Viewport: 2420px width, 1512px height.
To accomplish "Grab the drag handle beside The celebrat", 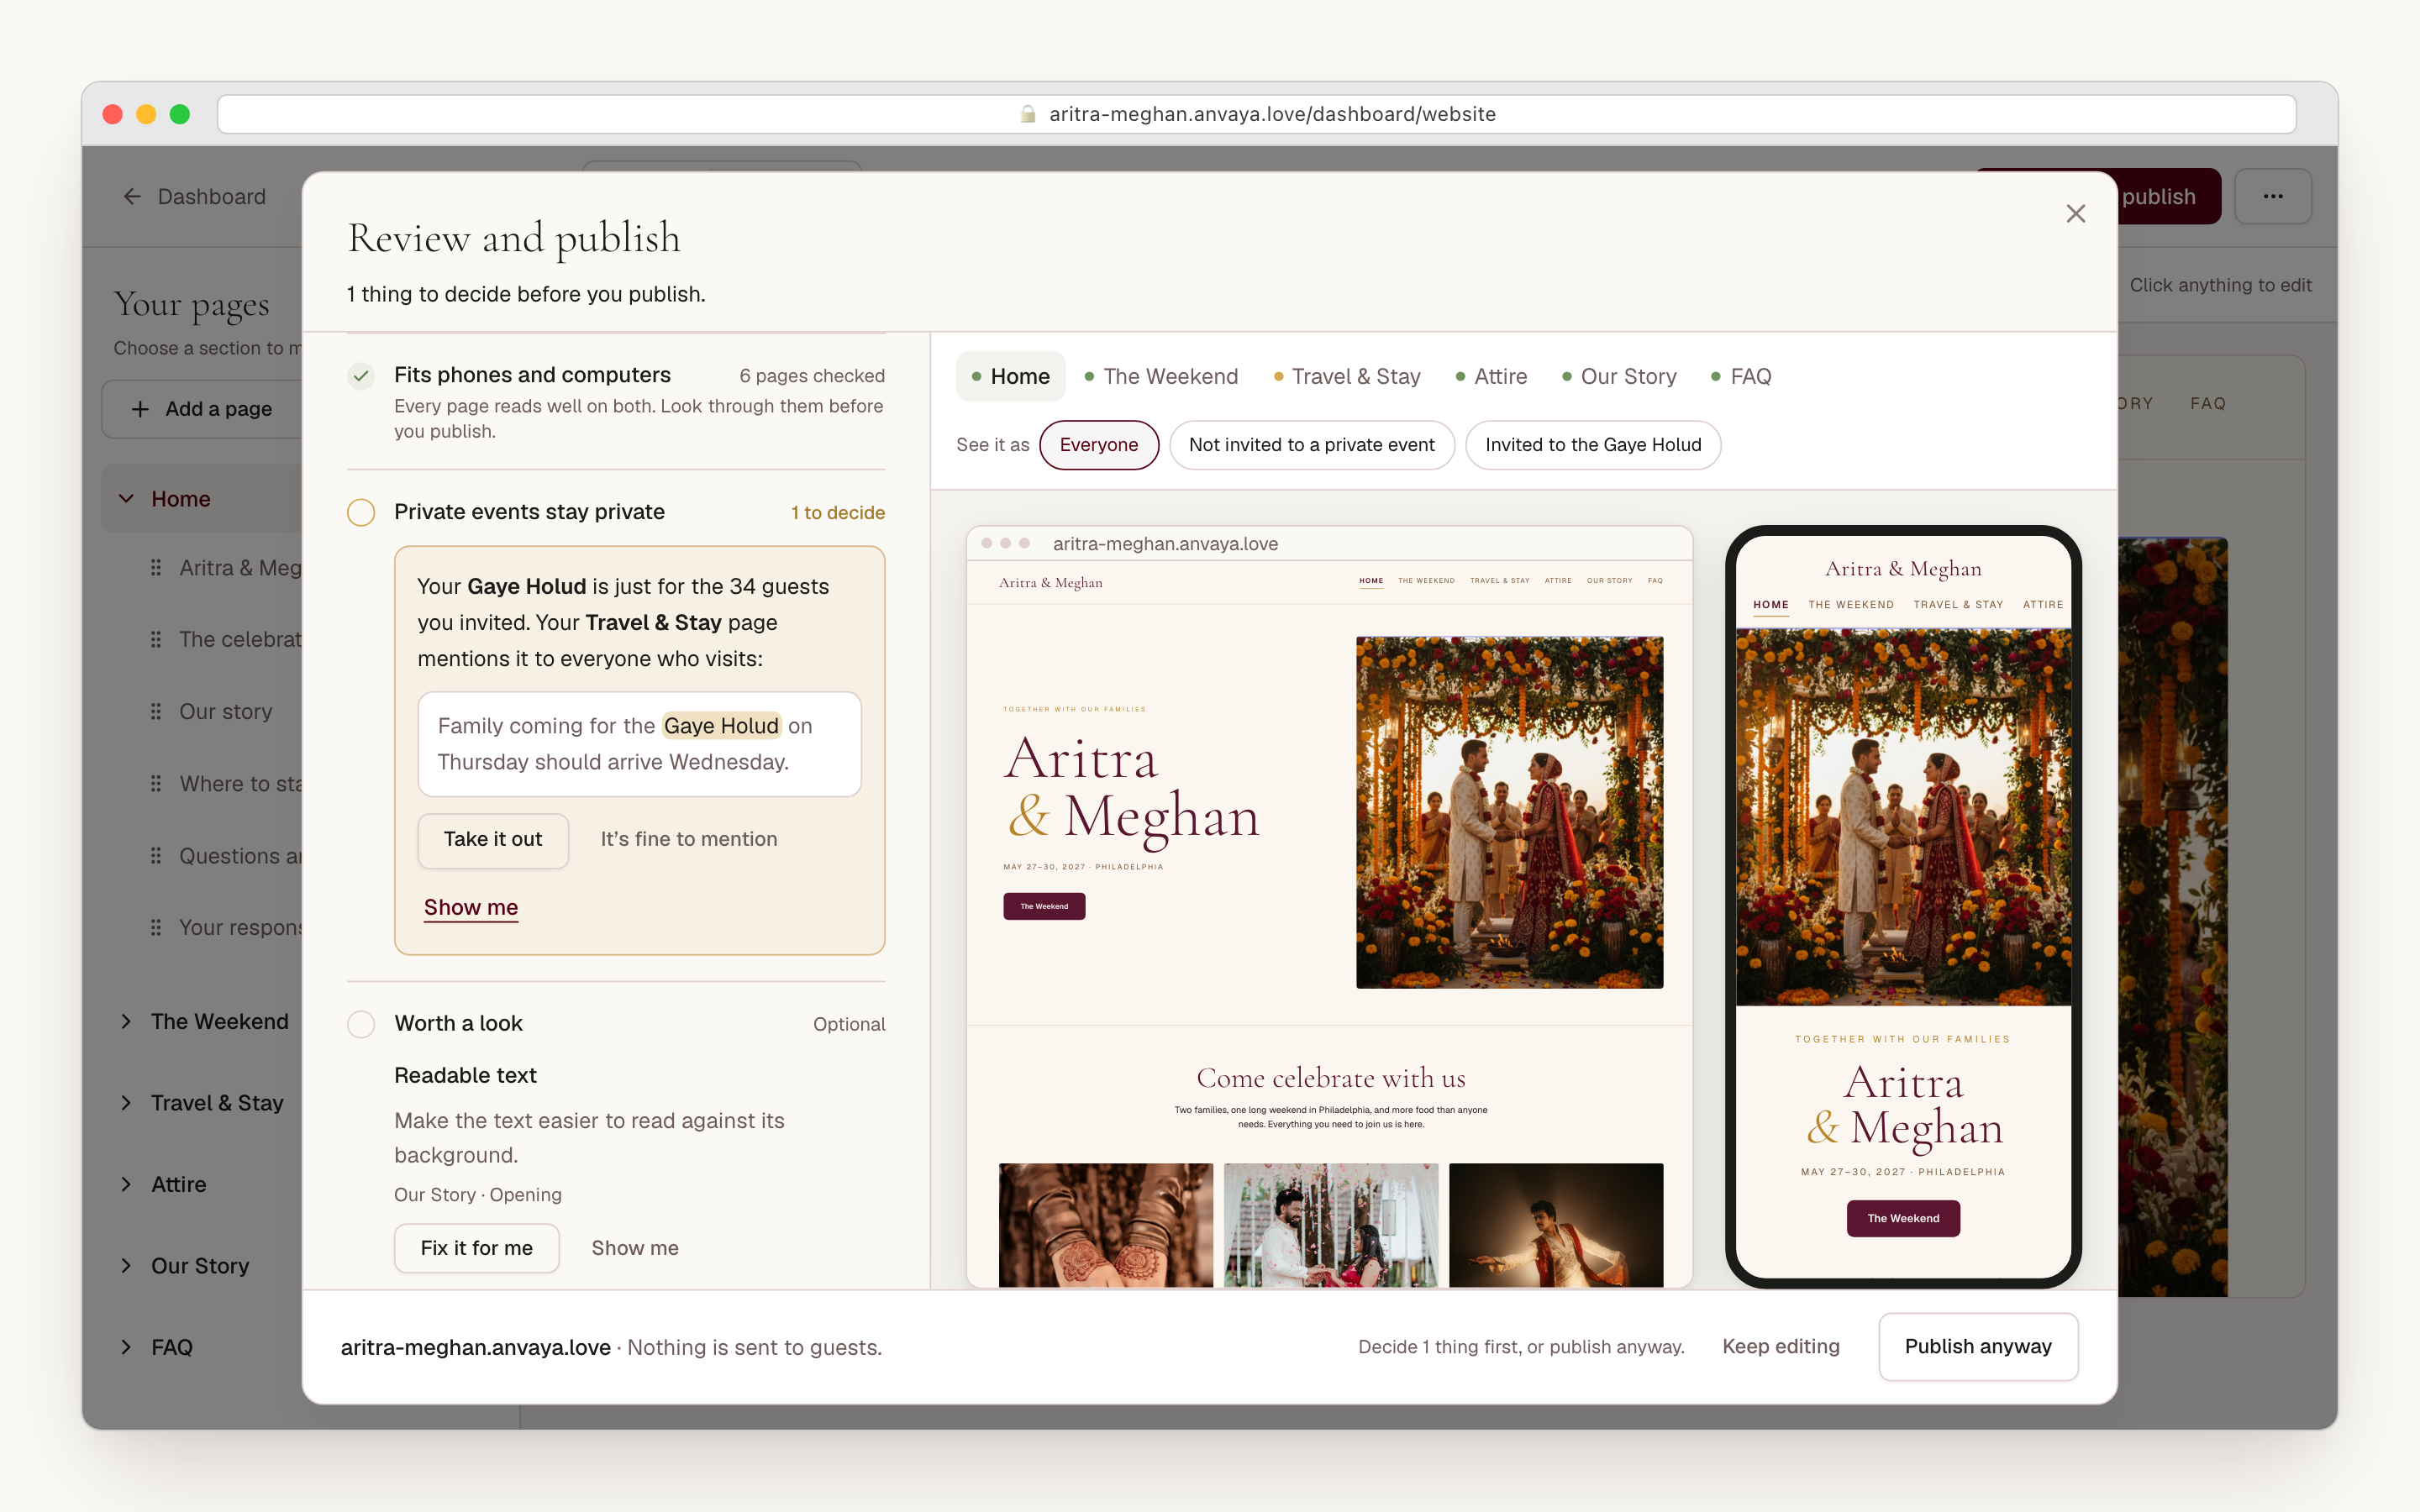I will (156, 640).
